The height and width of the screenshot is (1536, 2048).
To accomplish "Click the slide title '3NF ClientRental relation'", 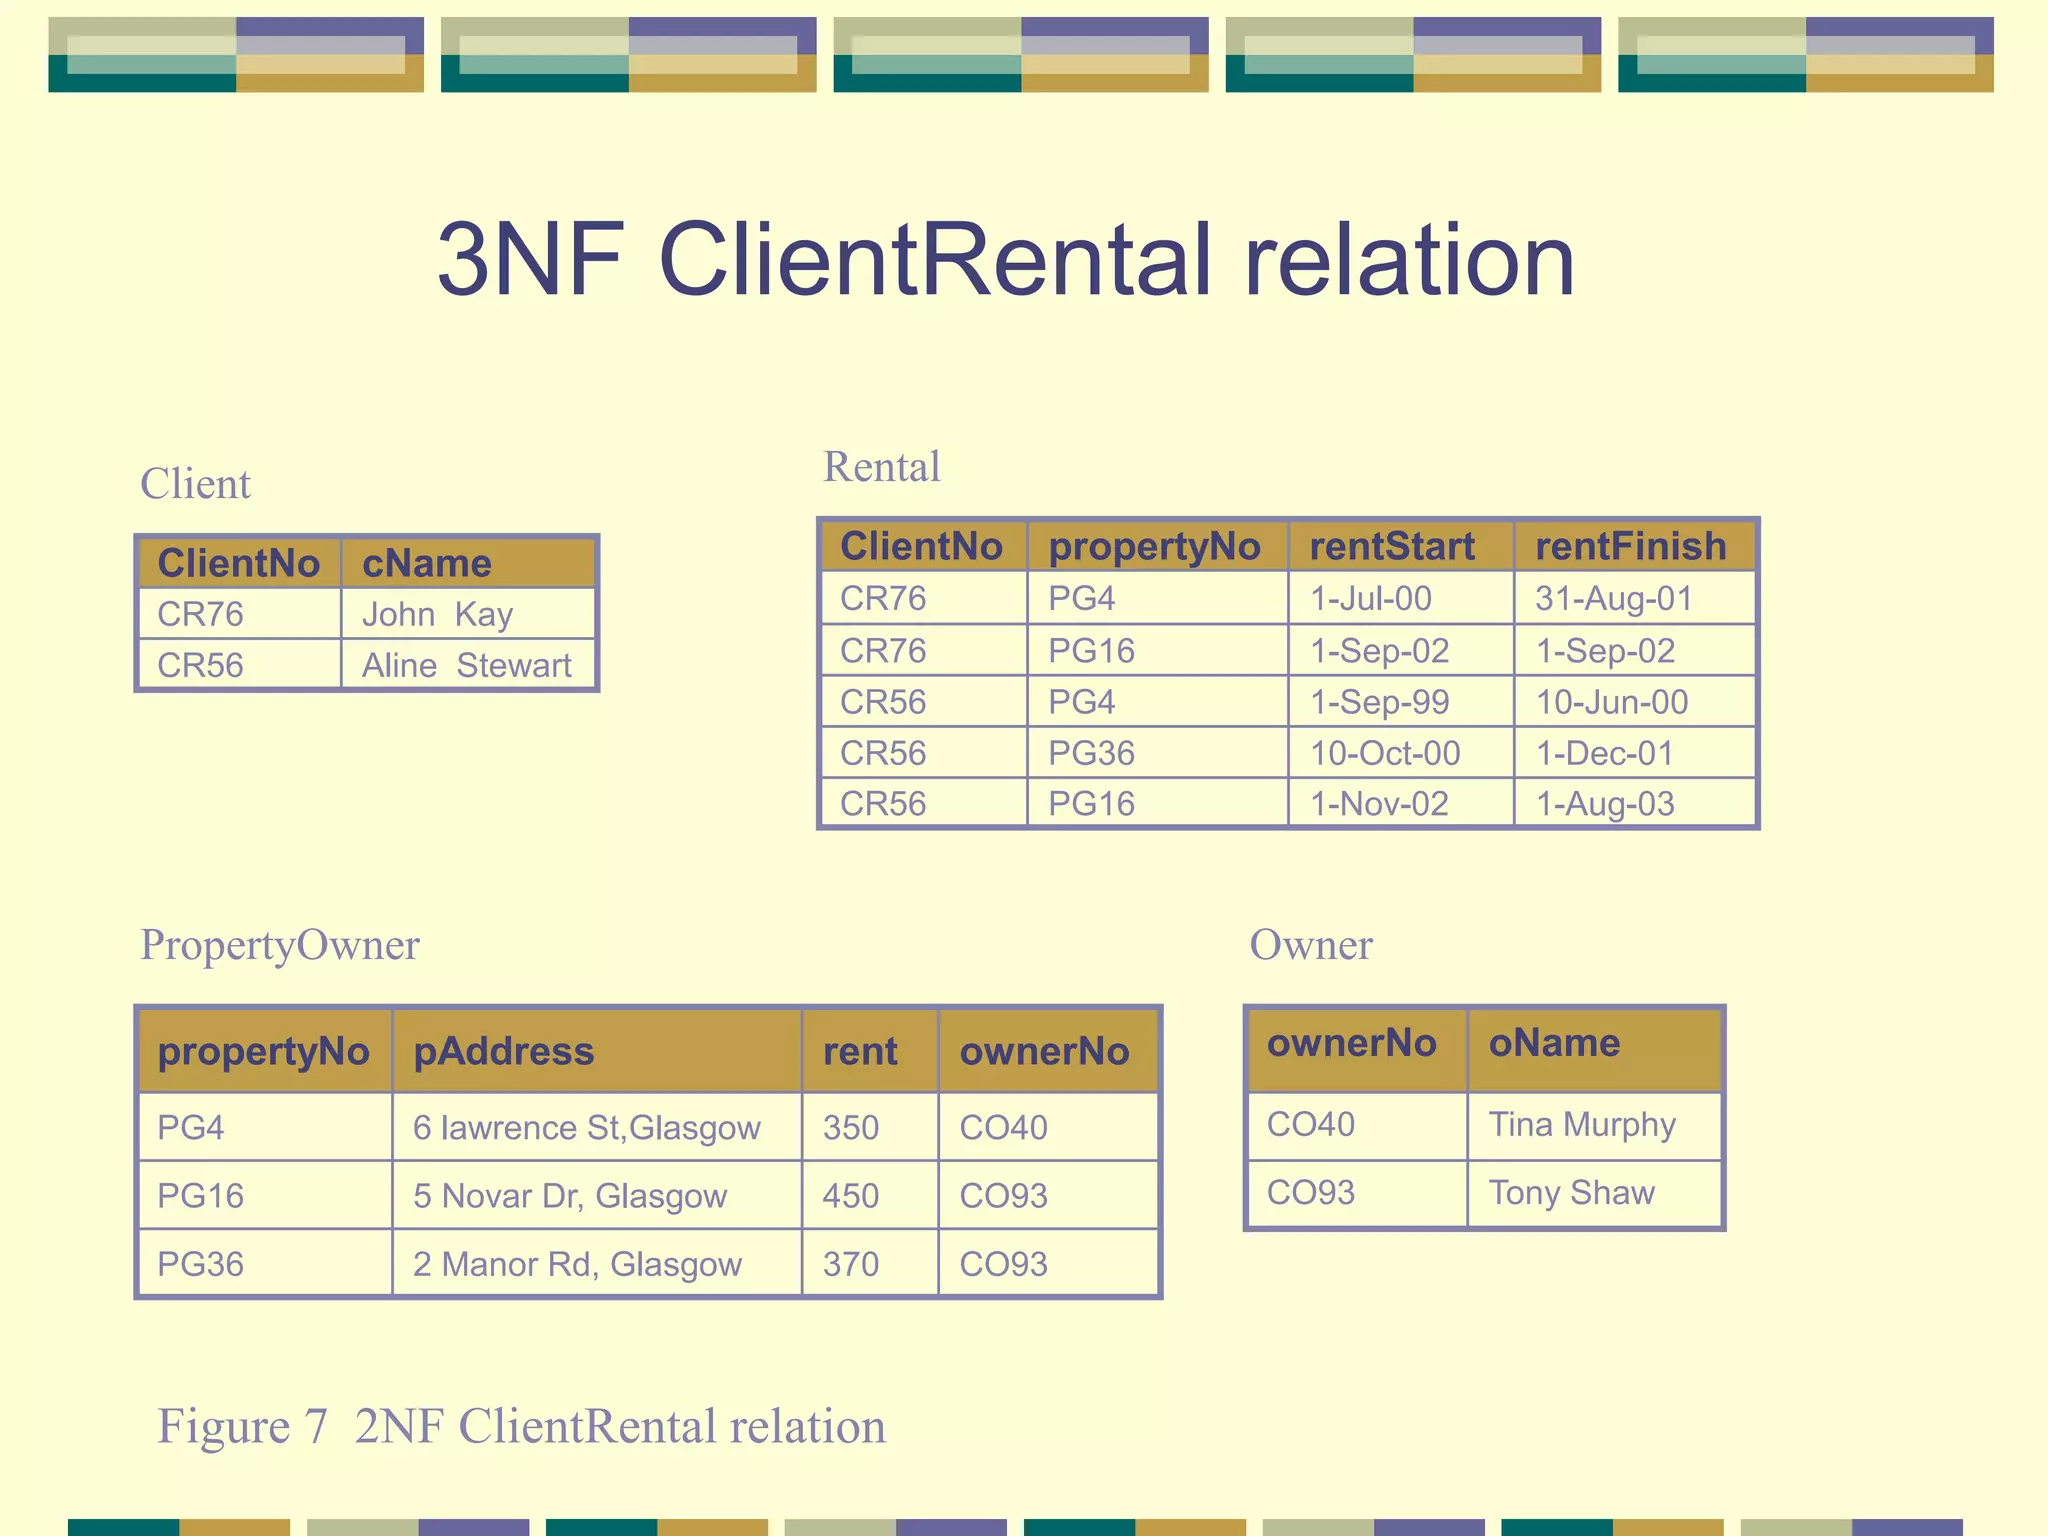I will click(1005, 260).
